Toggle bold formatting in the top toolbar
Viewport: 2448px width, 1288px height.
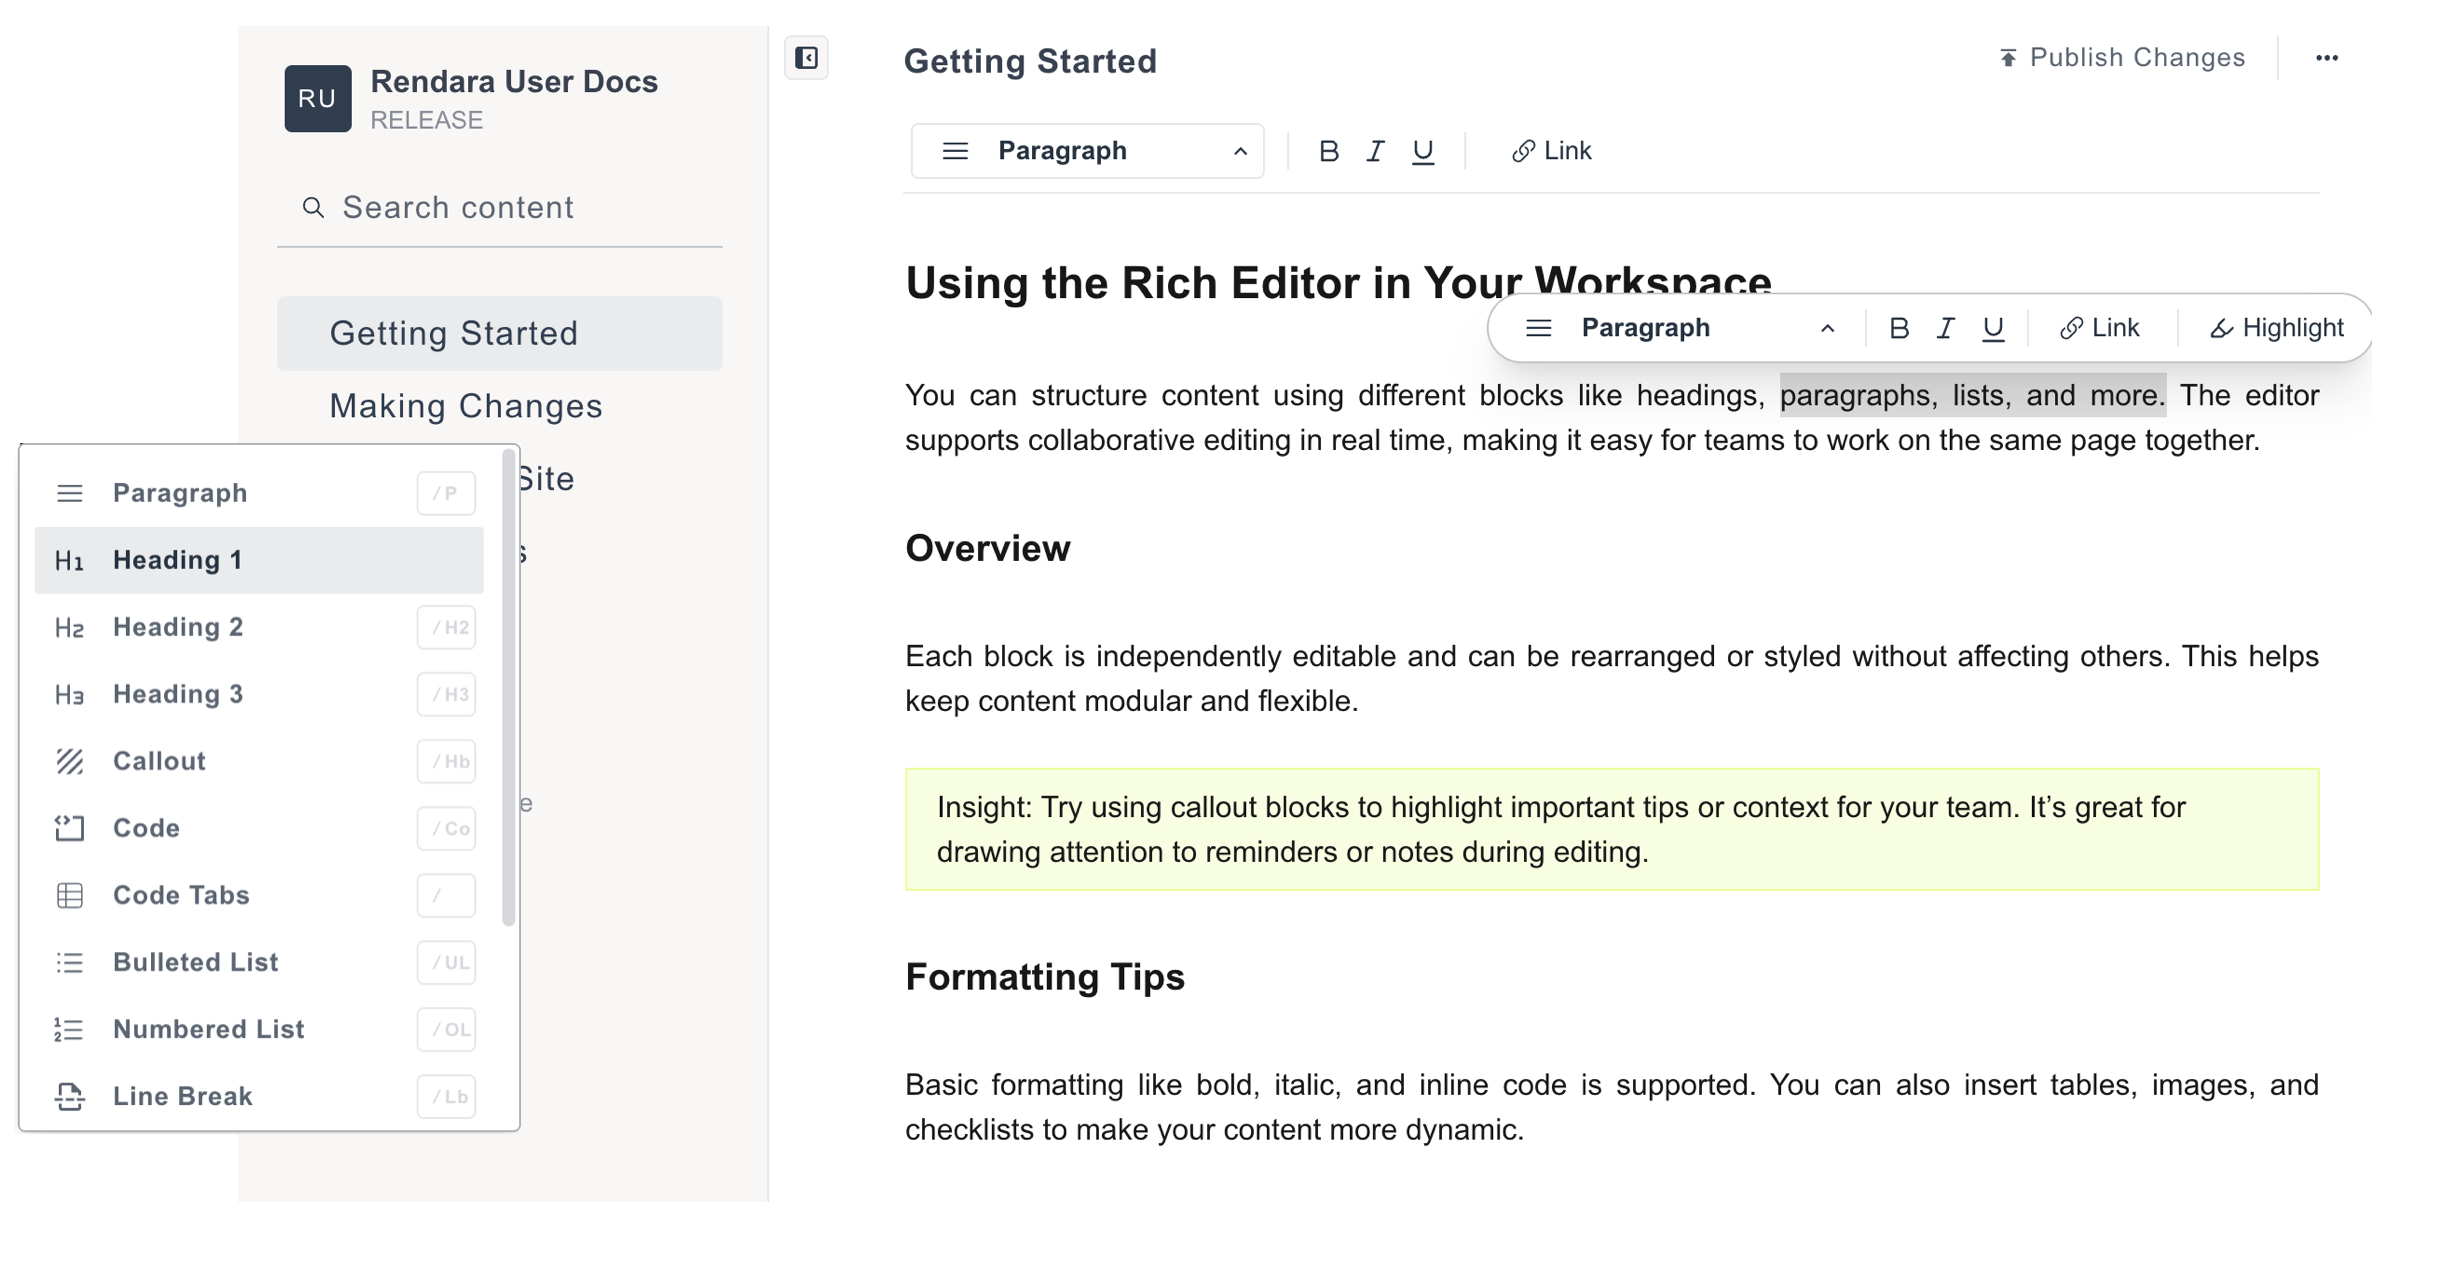[x=1329, y=151]
